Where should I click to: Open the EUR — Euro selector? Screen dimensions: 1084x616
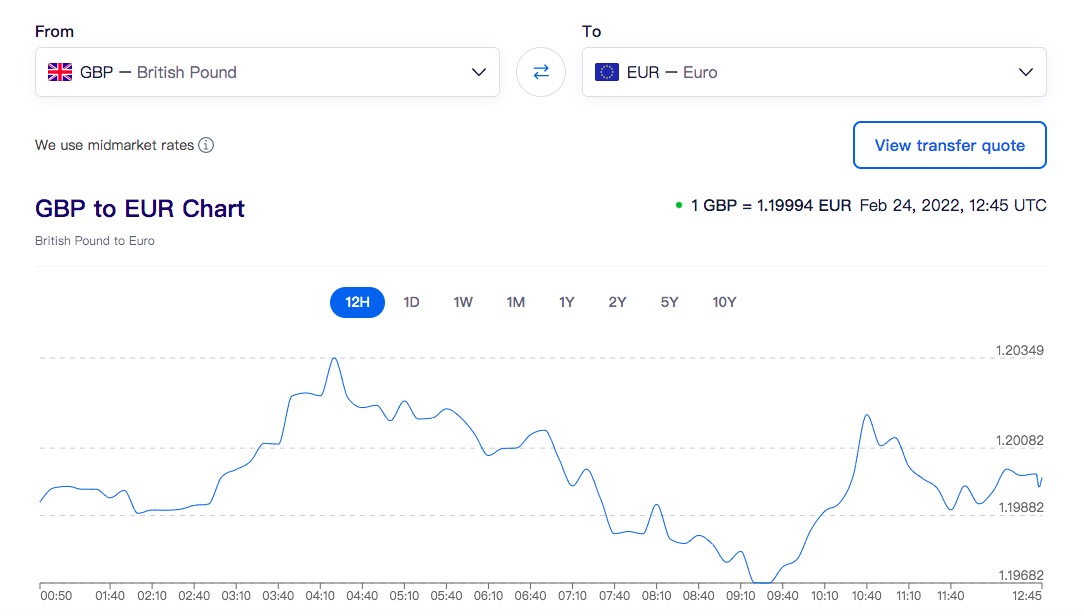(x=800, y=72)
